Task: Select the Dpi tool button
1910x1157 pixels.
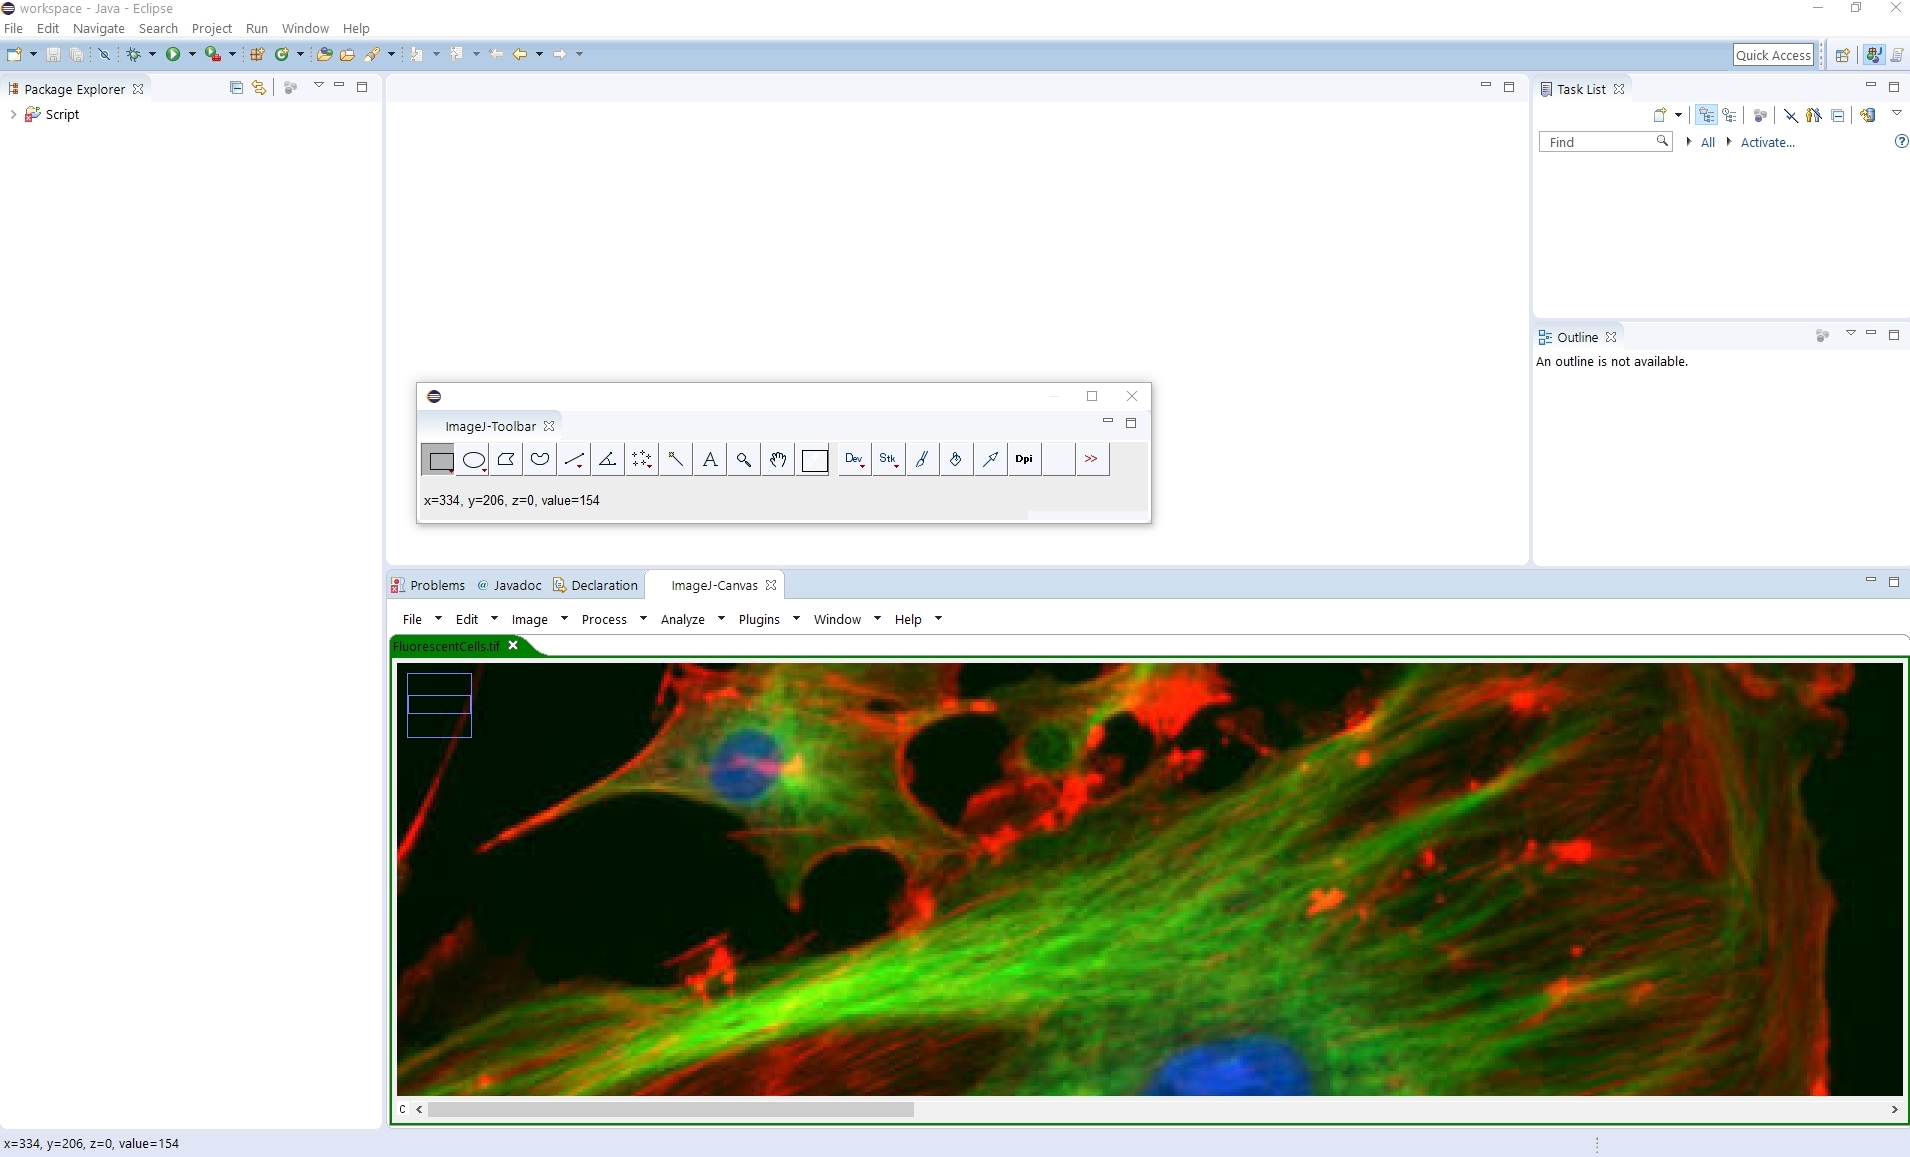Action: (1025, 459)
